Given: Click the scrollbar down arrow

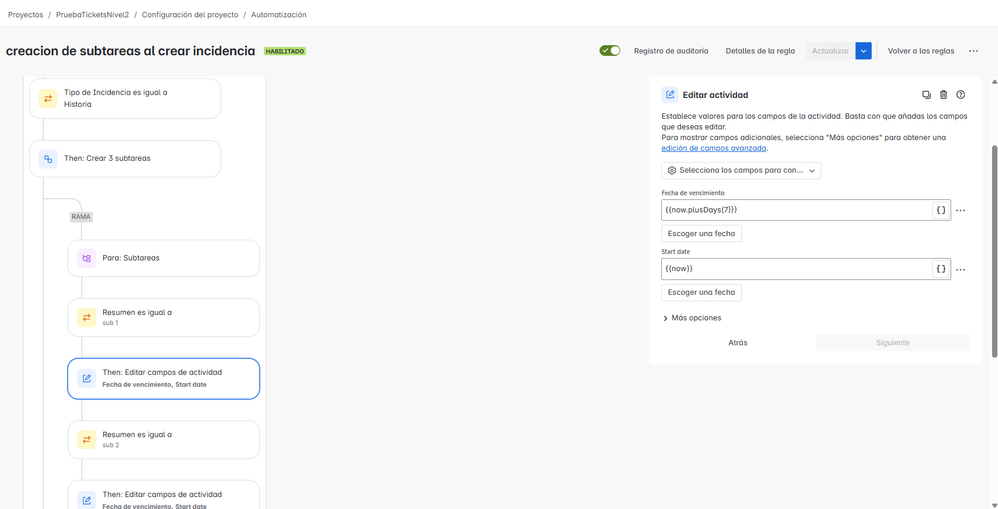Looking at the screenshot, I should (994, 504).
